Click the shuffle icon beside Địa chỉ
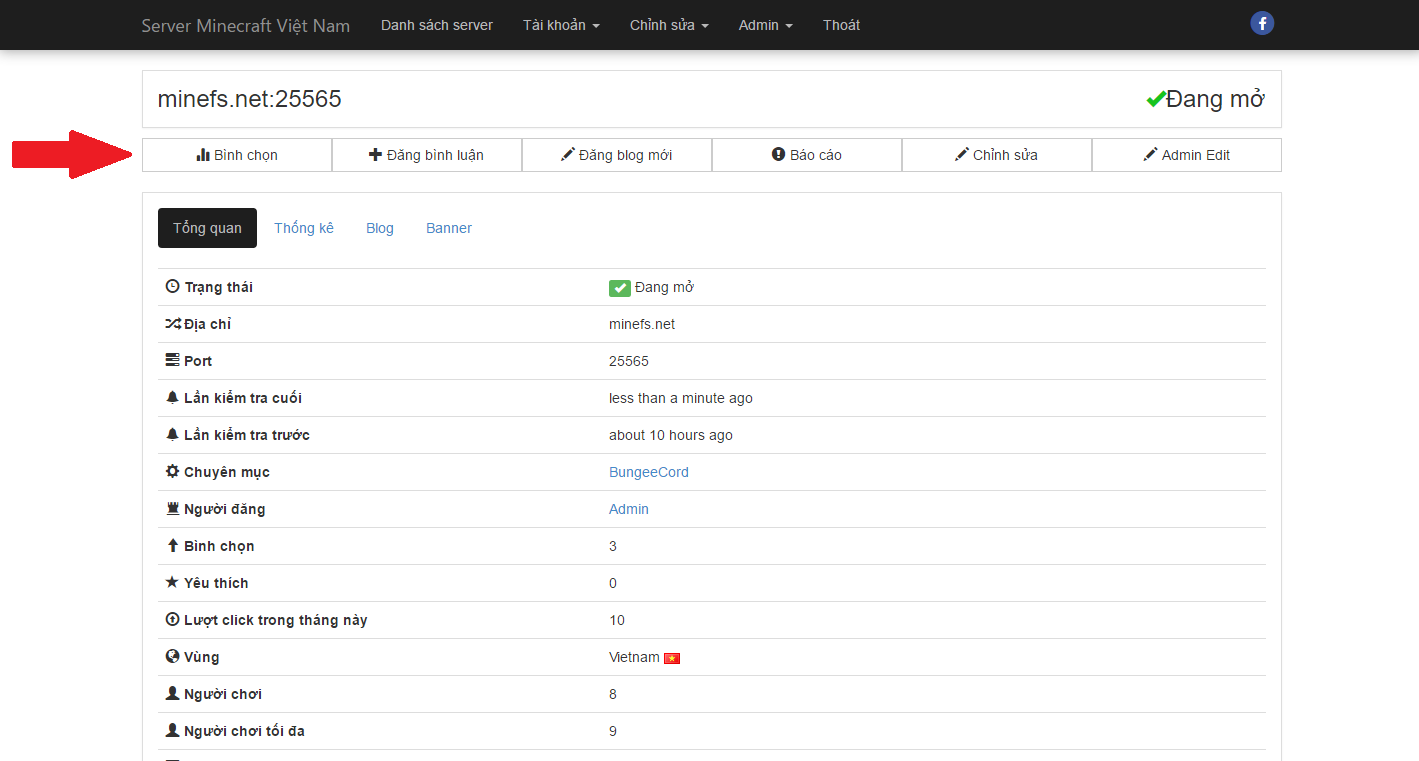 172,324
